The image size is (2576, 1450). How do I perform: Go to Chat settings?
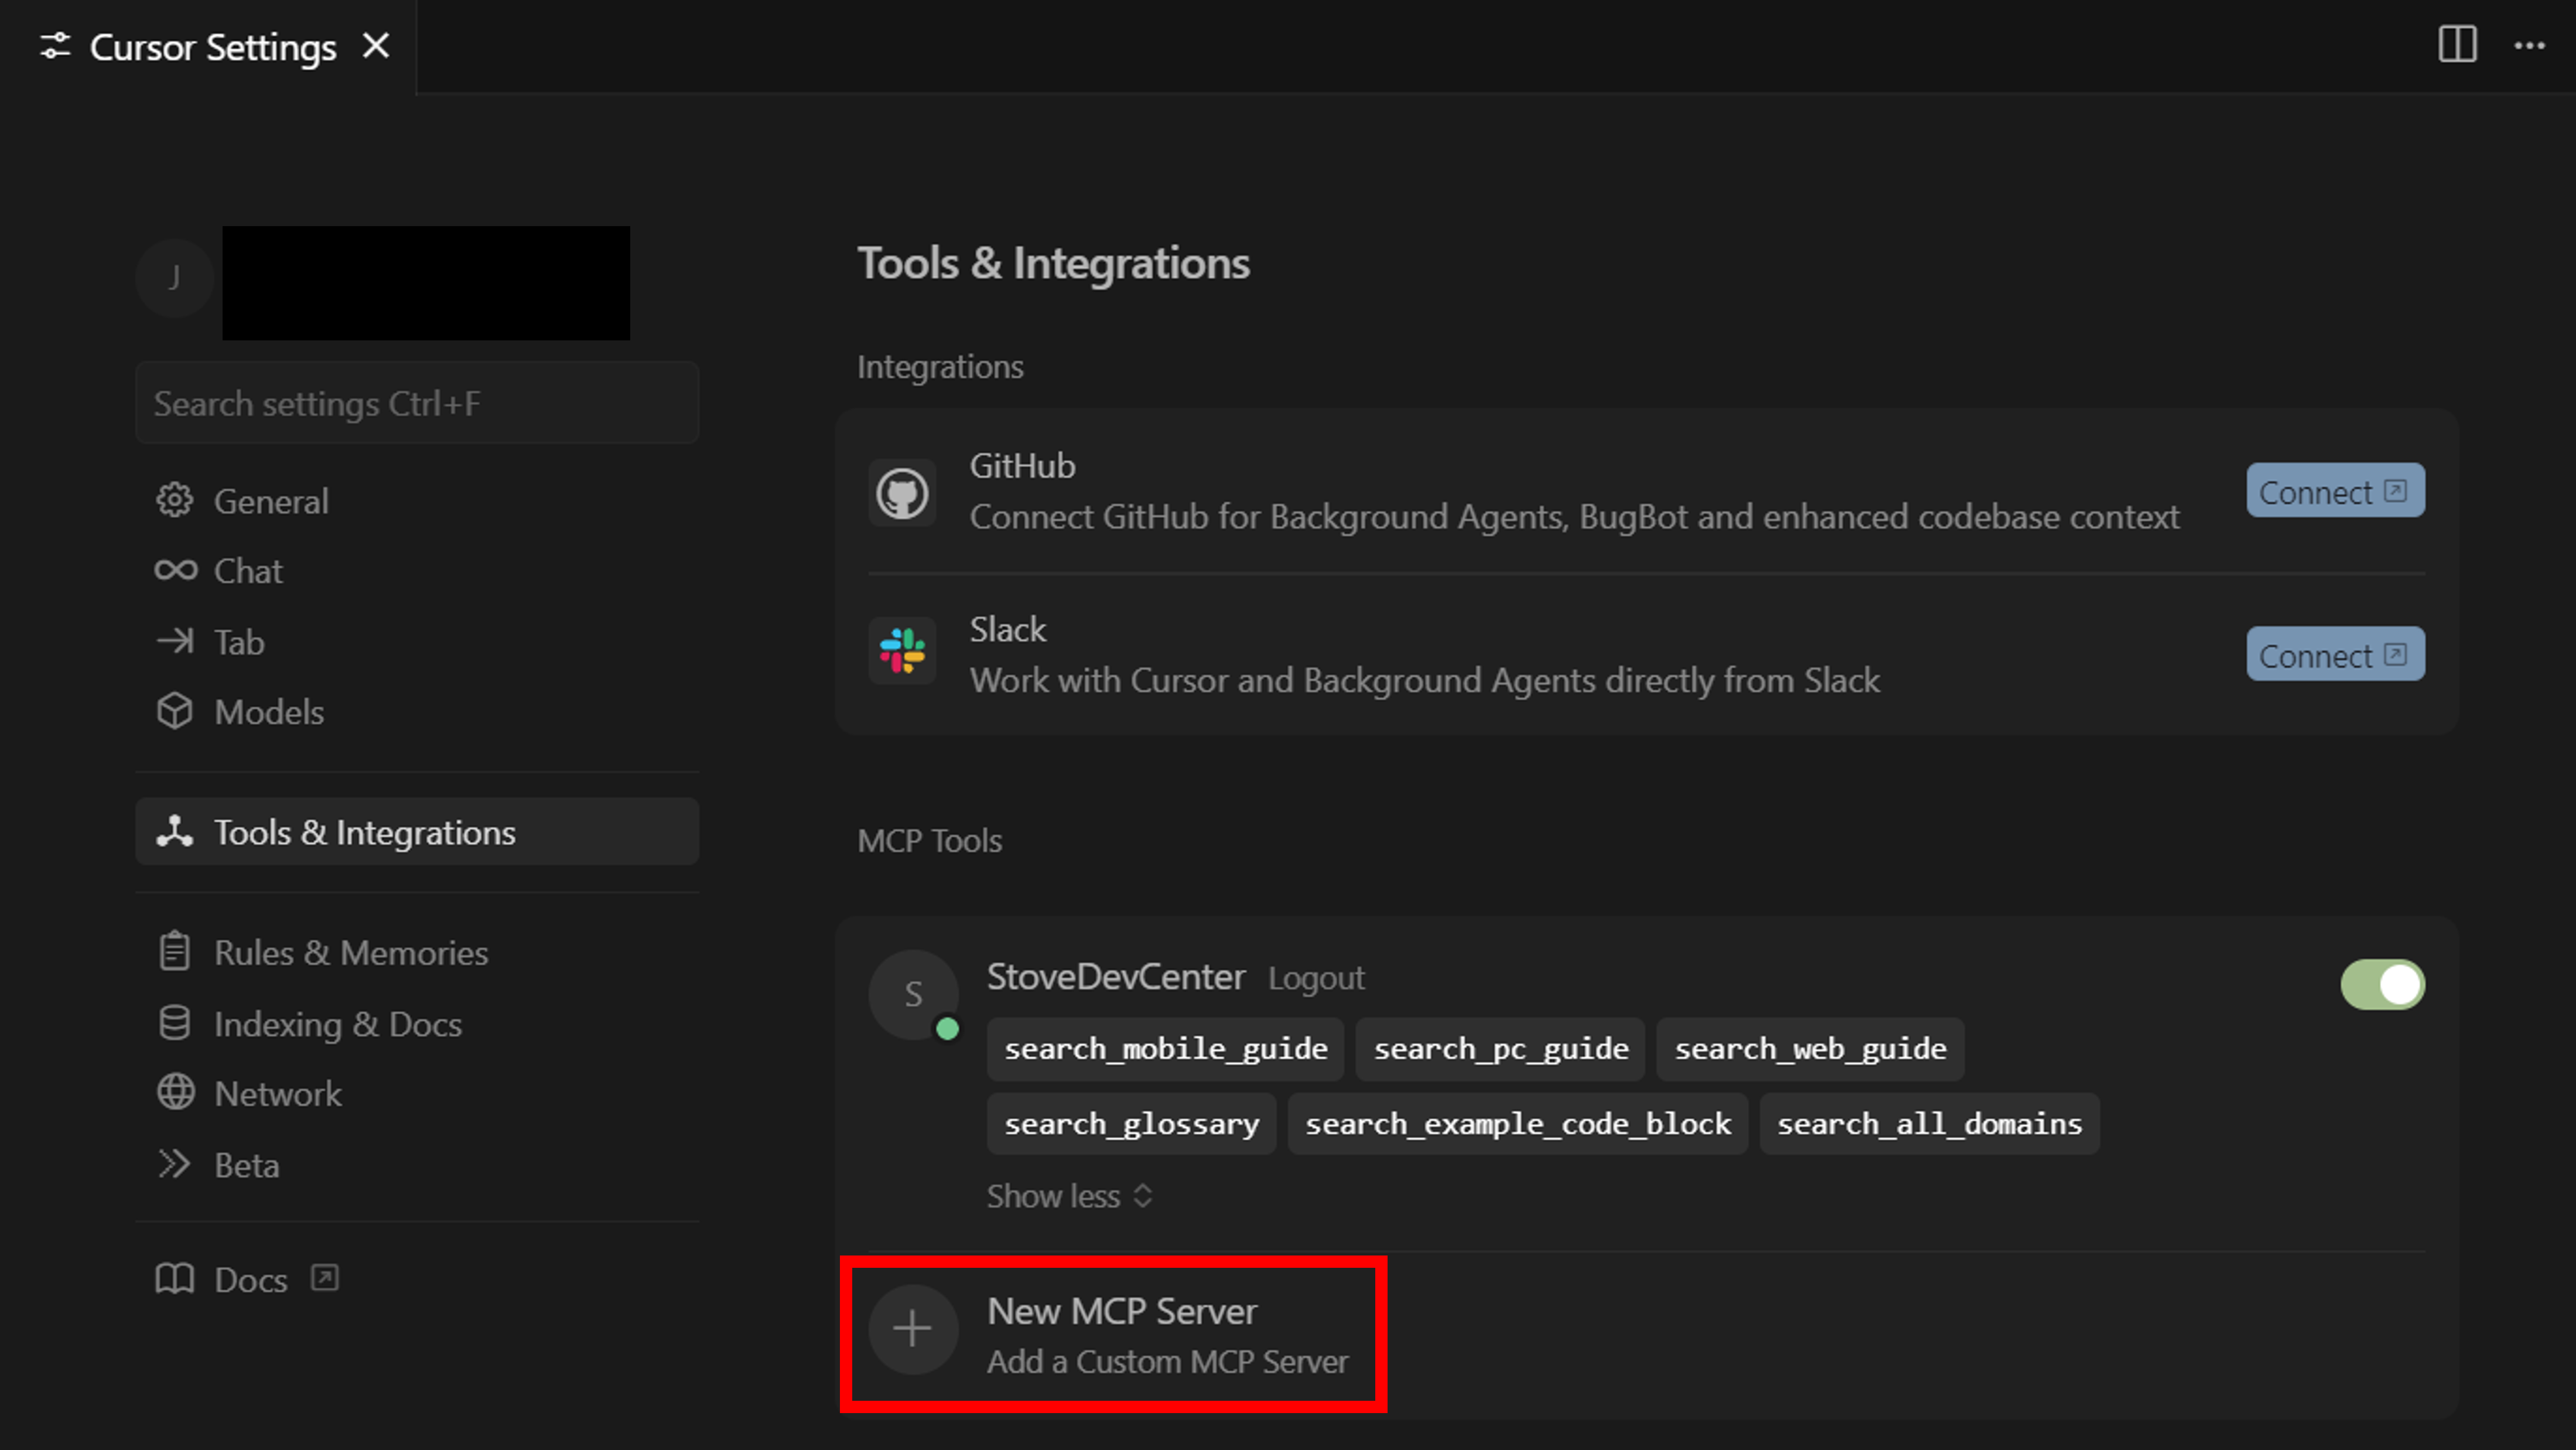(417, 571)
